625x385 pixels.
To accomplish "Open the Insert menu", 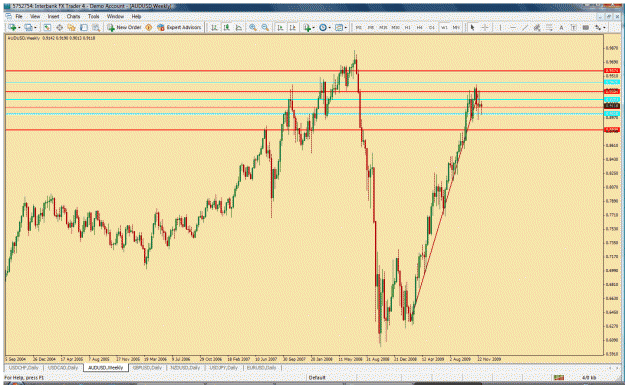I will coord(53,16).
